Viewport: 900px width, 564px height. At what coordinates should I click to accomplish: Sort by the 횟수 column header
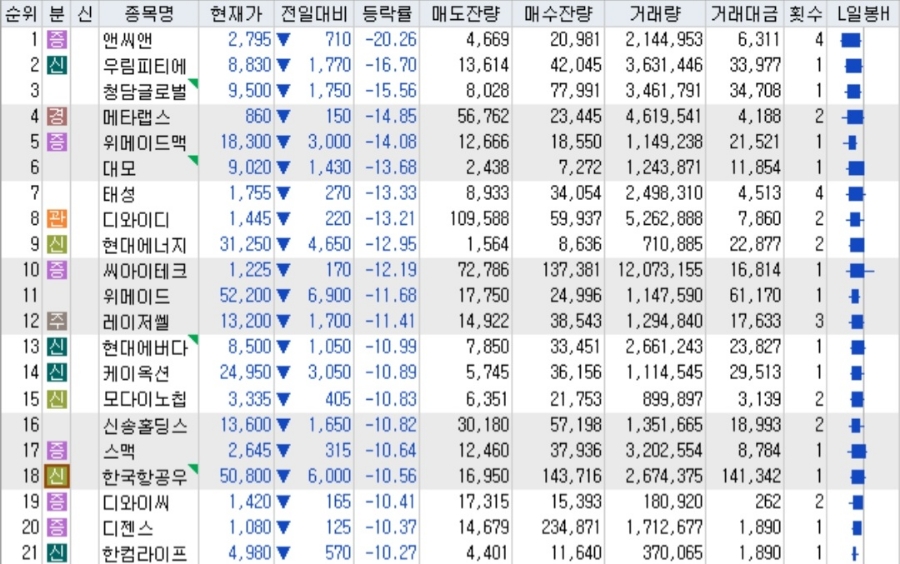805,13
